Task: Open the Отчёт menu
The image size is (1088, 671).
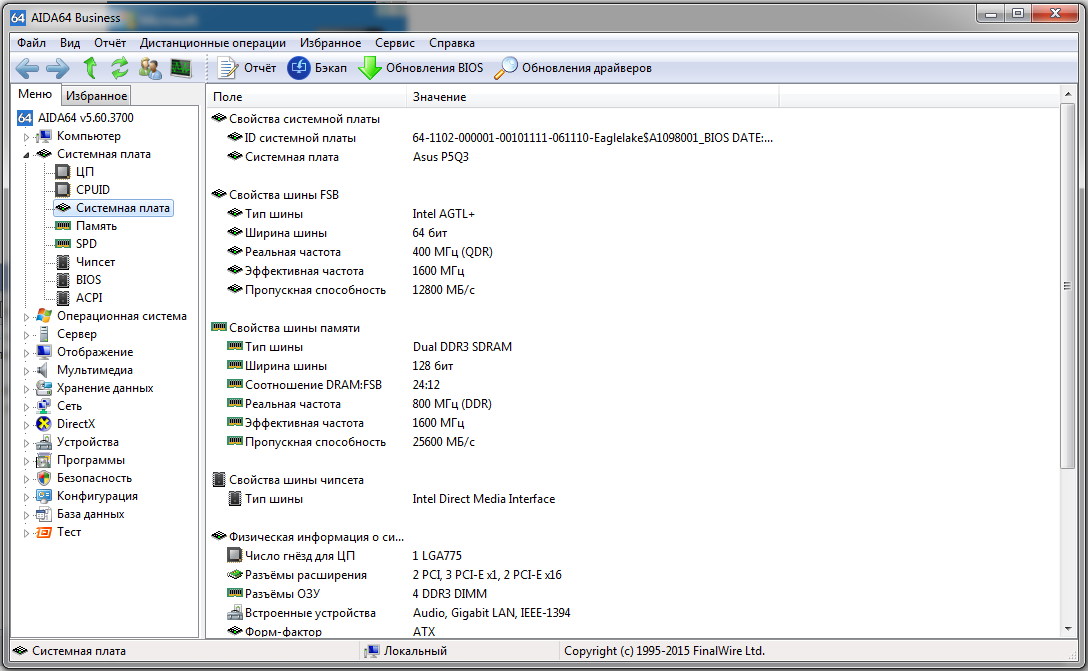Action: pyautogui.click(x=110, y=43)
